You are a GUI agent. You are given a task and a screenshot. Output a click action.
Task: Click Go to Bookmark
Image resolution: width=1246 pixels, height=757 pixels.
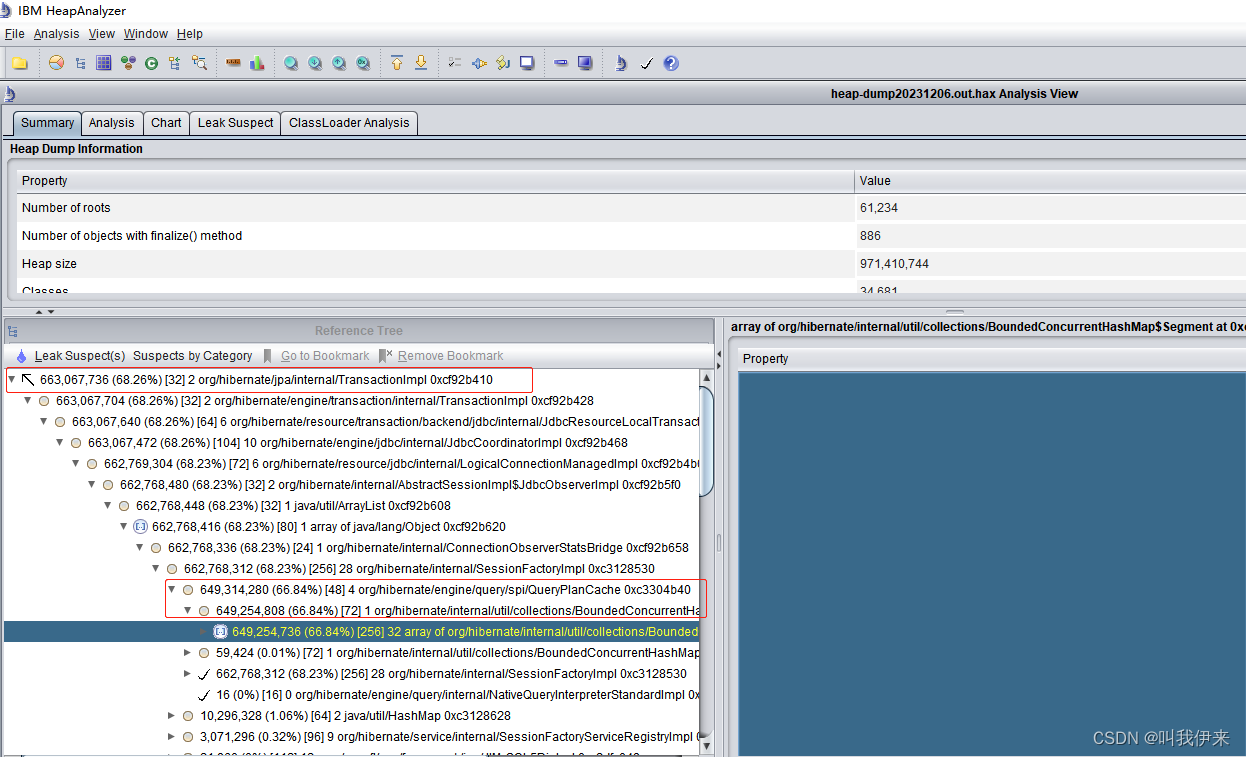pyautogui.click(x=325, y=356)
